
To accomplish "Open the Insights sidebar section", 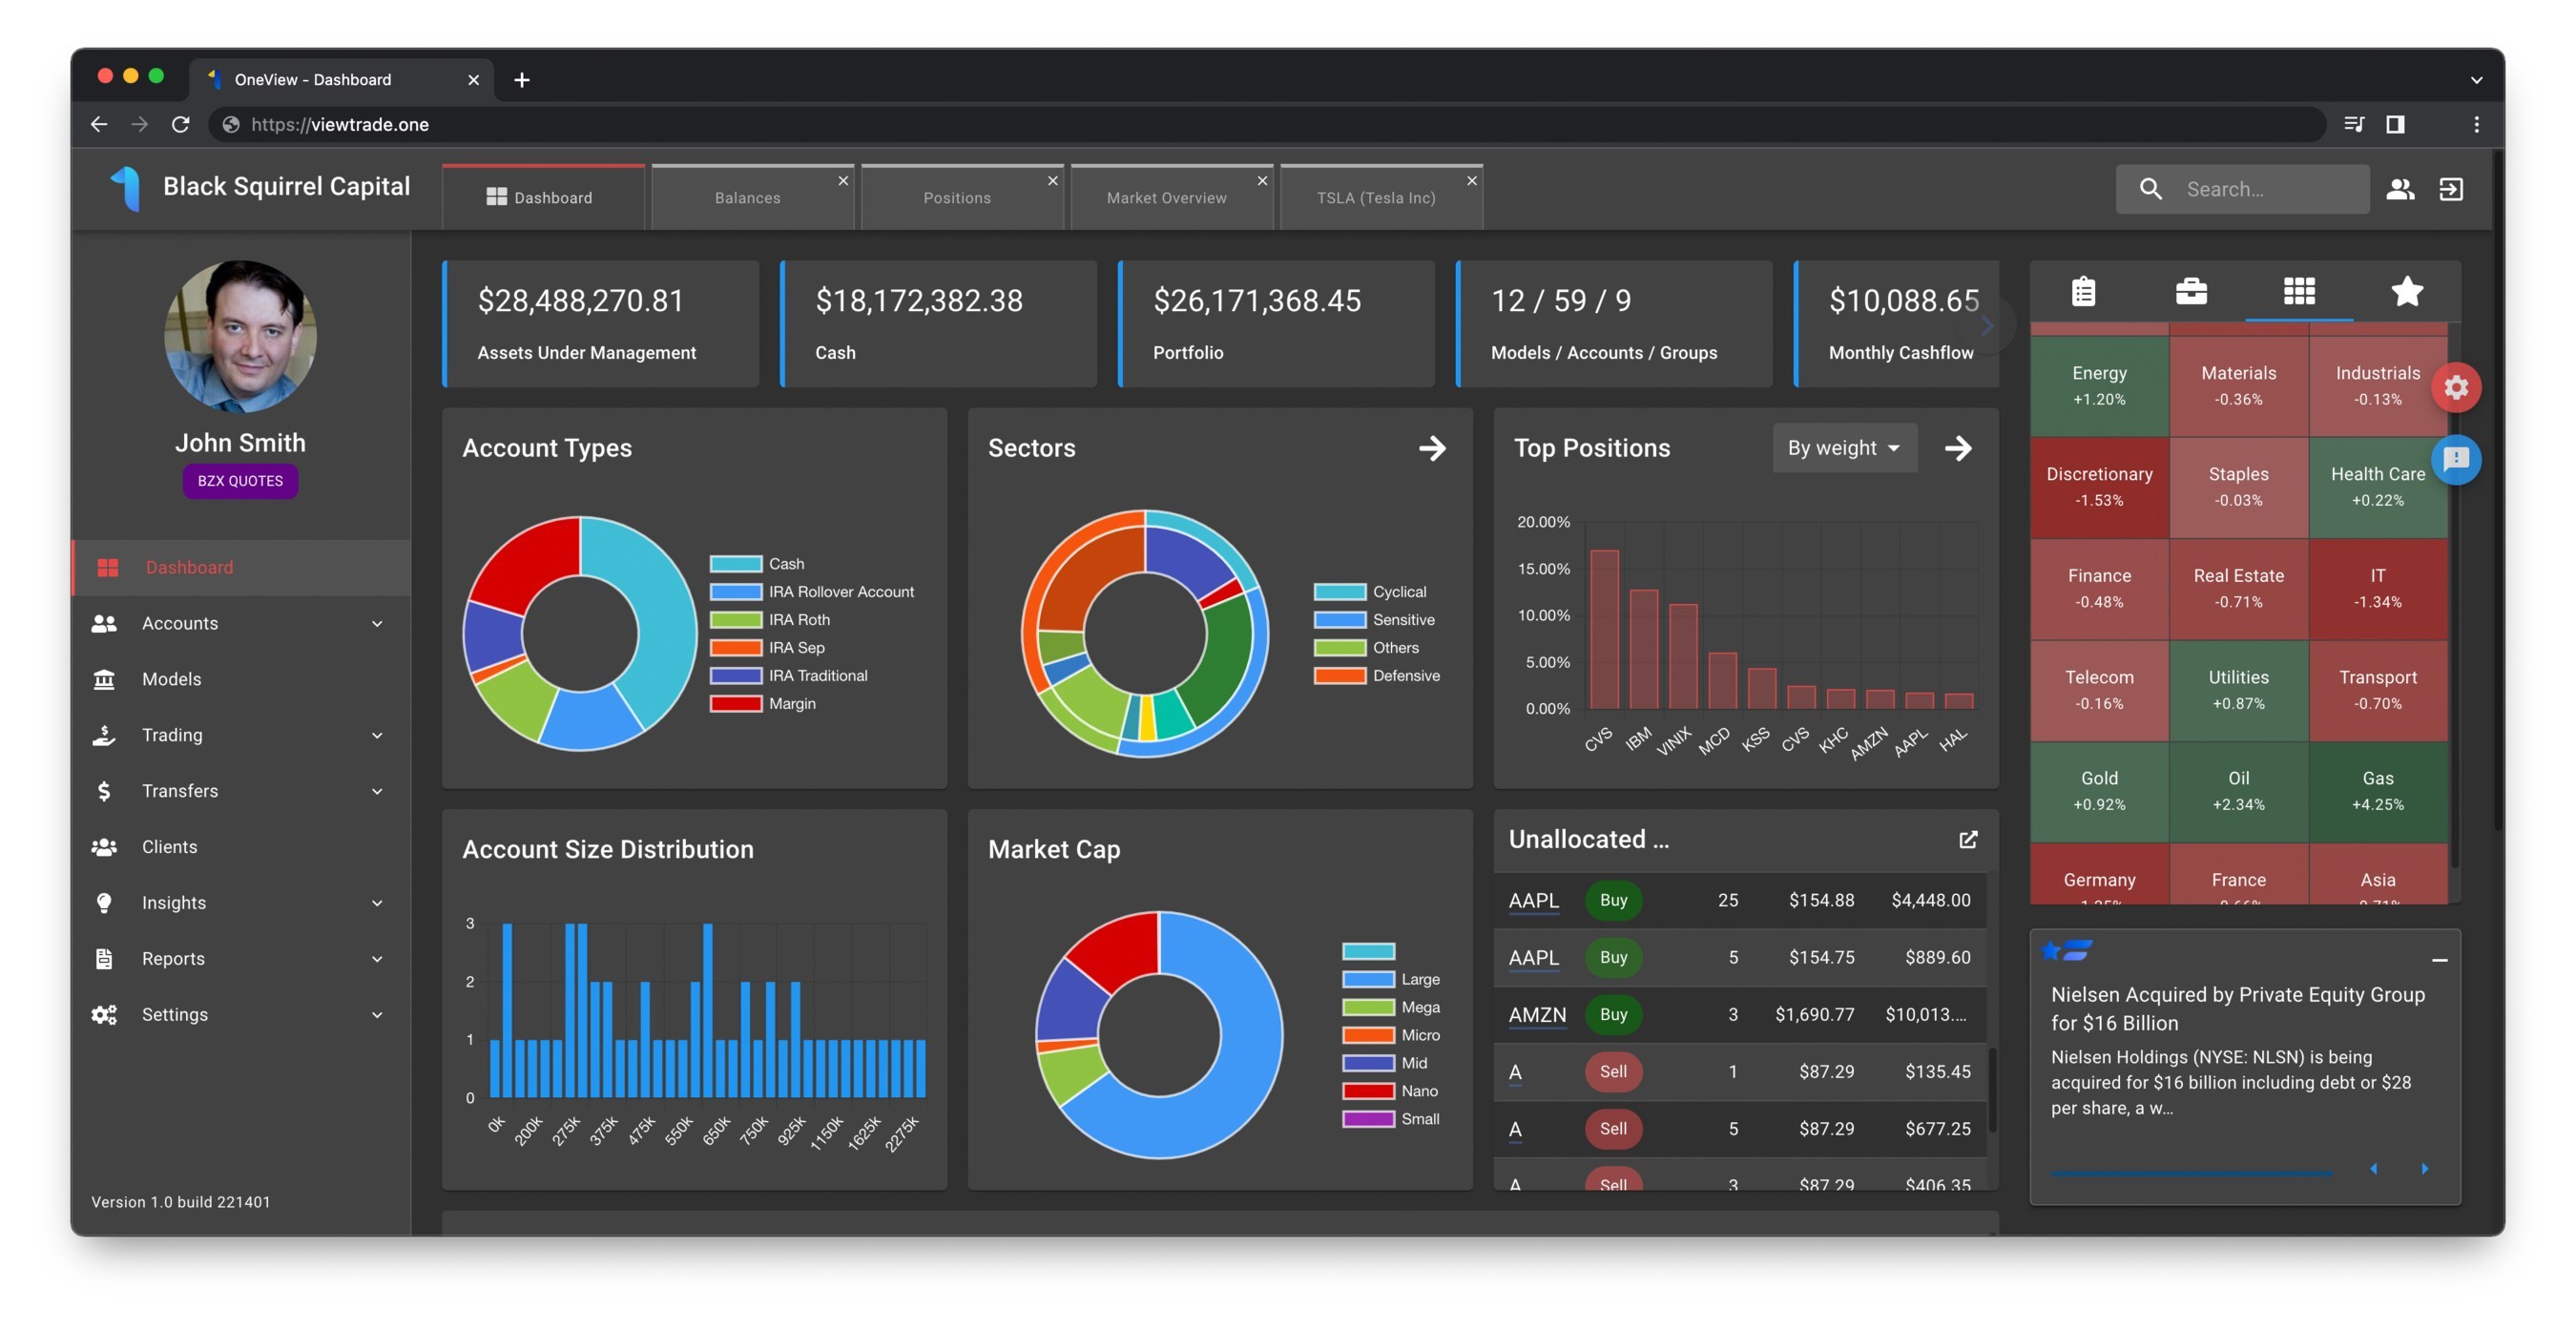I will 238,901.
